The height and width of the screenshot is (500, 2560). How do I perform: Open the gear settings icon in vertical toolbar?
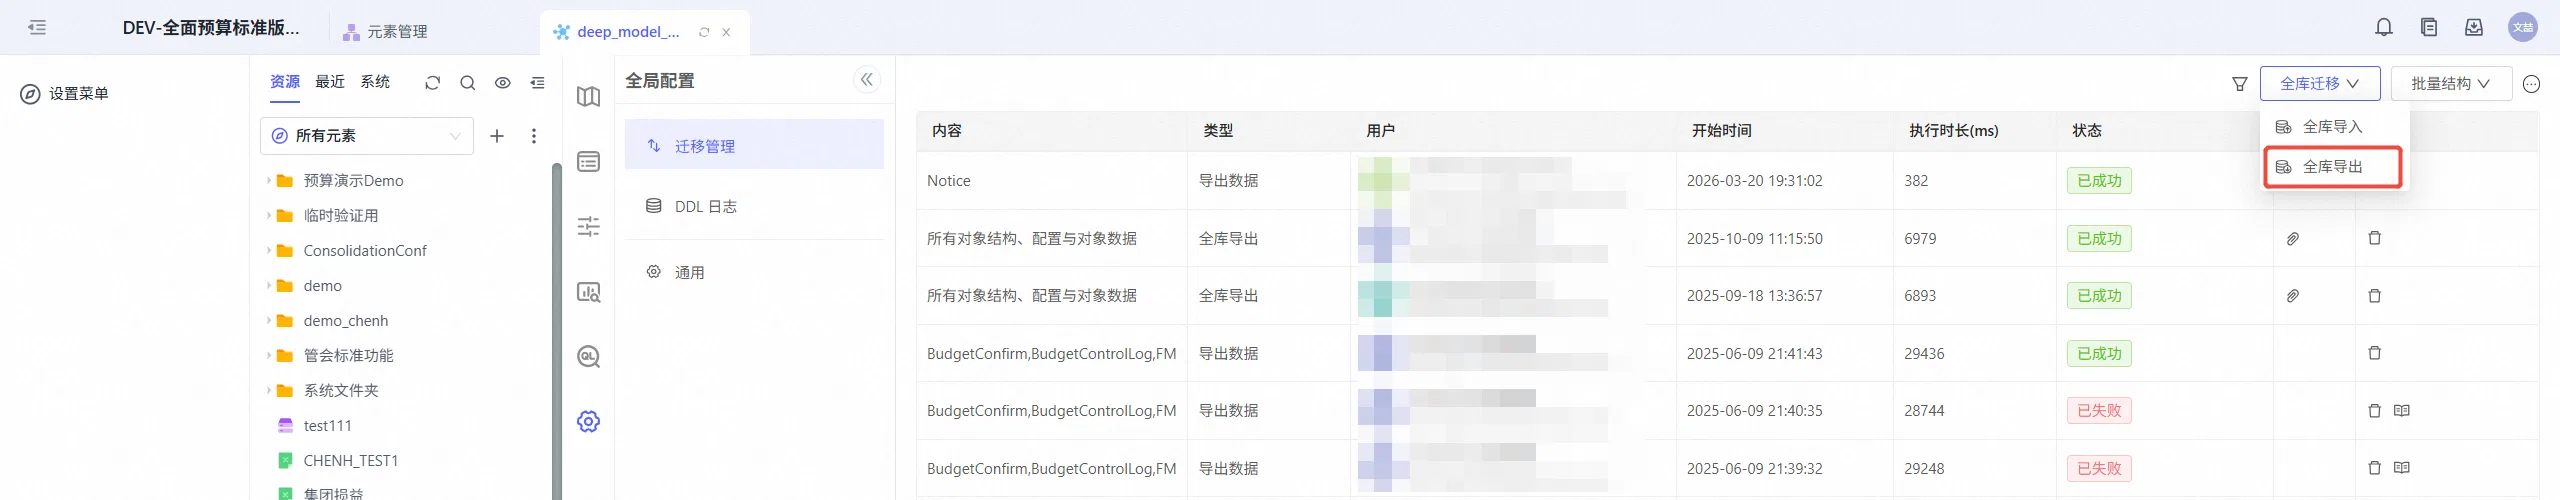pos(589,422)
